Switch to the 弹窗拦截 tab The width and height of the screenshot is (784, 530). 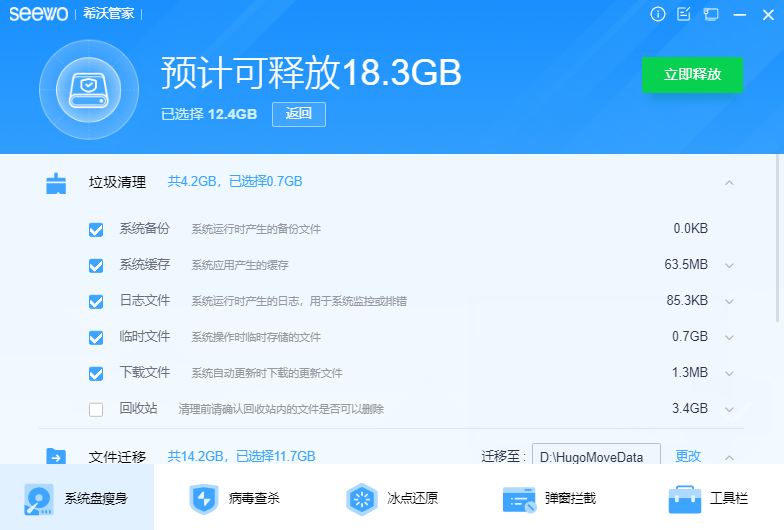[549, 498]
